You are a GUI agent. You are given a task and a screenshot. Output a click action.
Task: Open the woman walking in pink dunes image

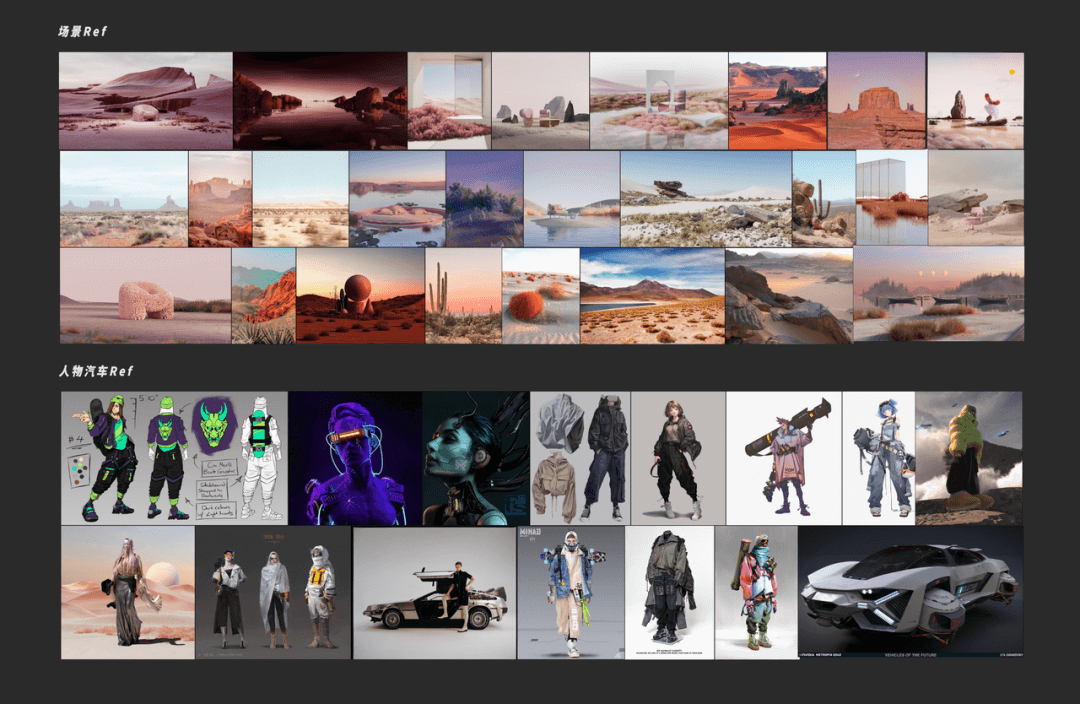(127, 592)
